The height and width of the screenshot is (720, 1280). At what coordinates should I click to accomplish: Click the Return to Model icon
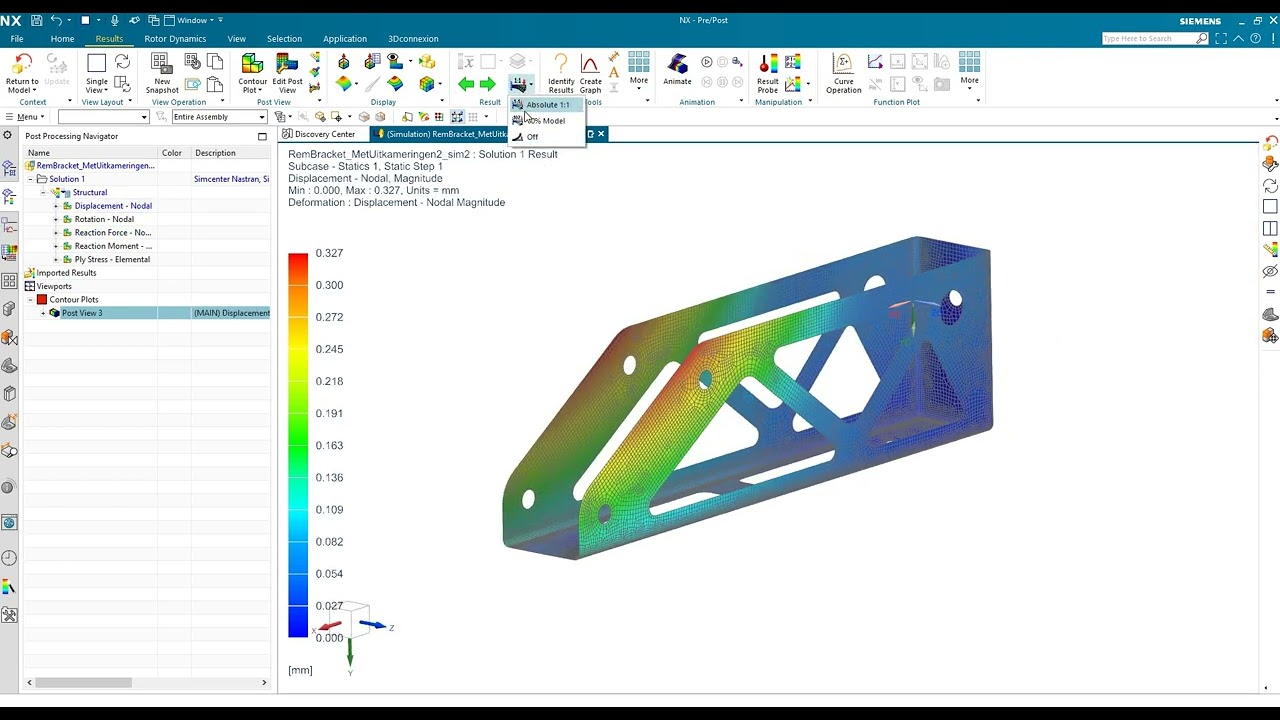point(22,64)
